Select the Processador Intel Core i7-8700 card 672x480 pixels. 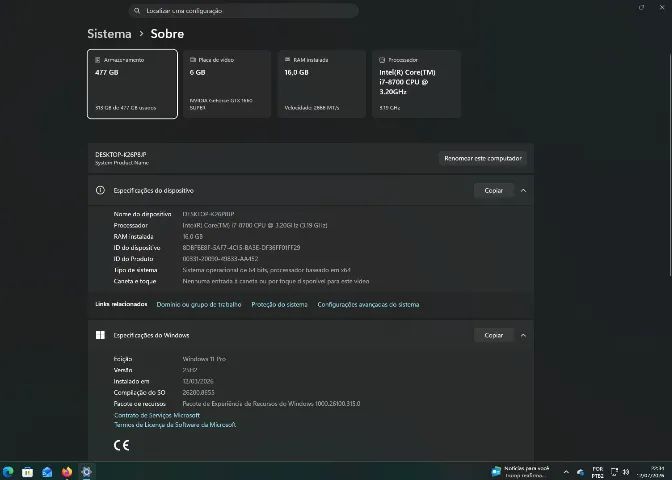tap(417, 84)
